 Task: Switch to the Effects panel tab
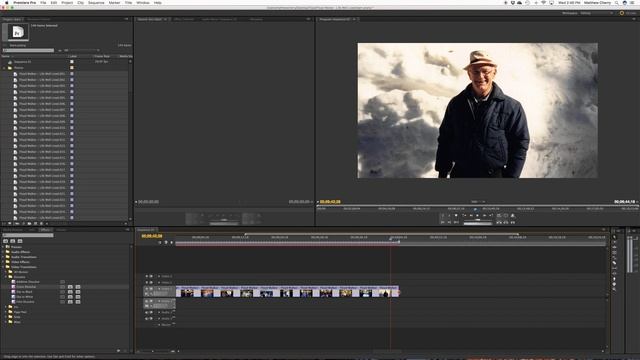click(45, 230)
